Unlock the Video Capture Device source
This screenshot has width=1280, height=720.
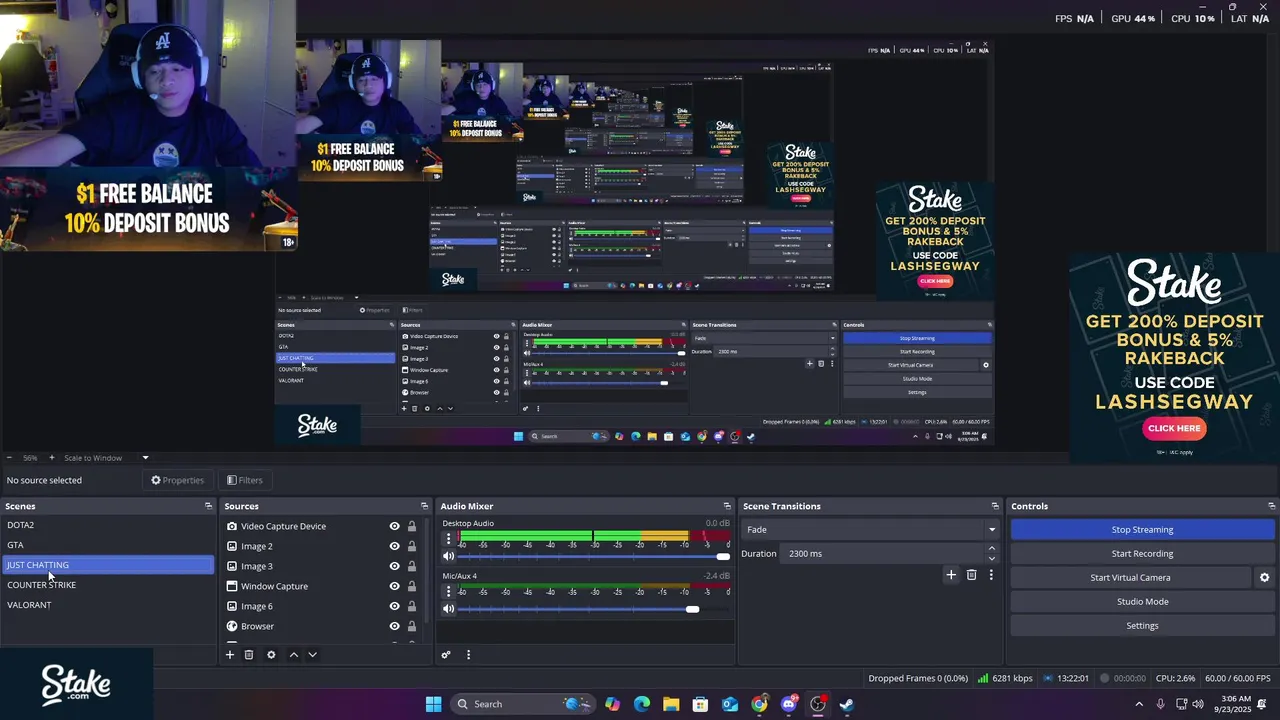411,526
